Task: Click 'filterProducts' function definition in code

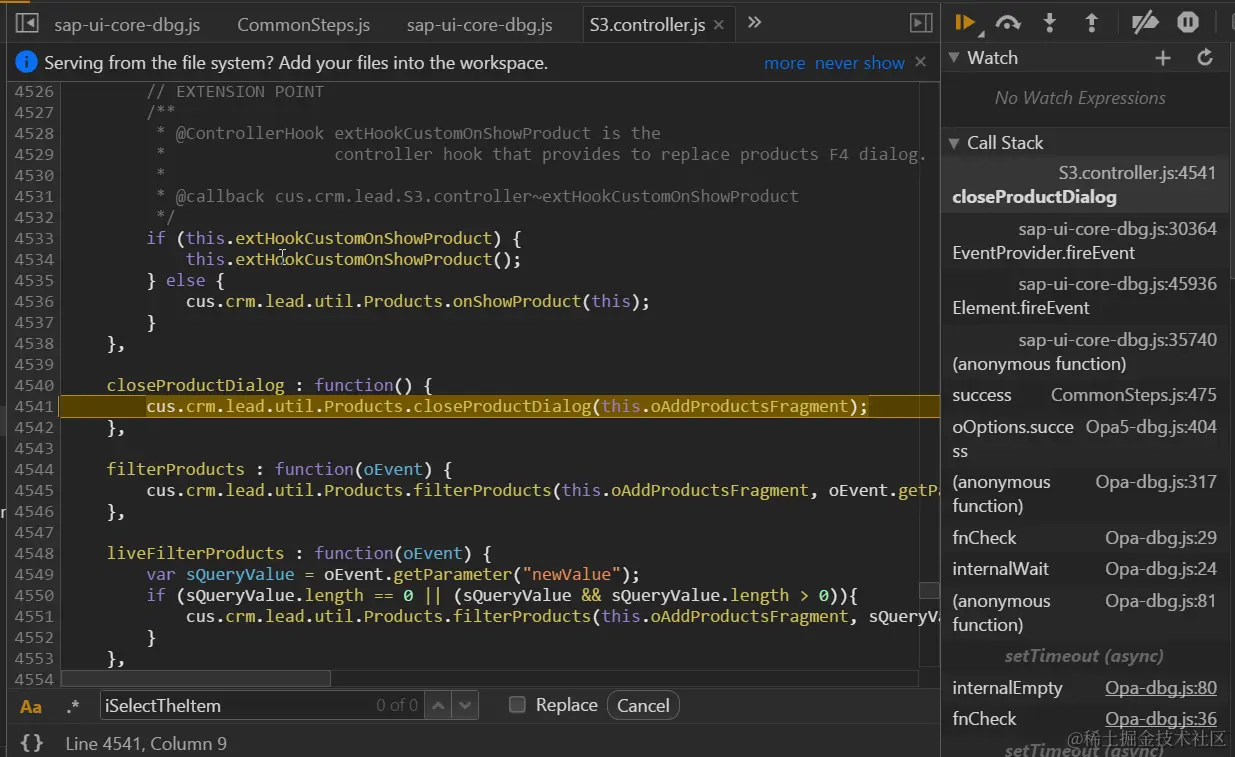Action: pos(176,469)
